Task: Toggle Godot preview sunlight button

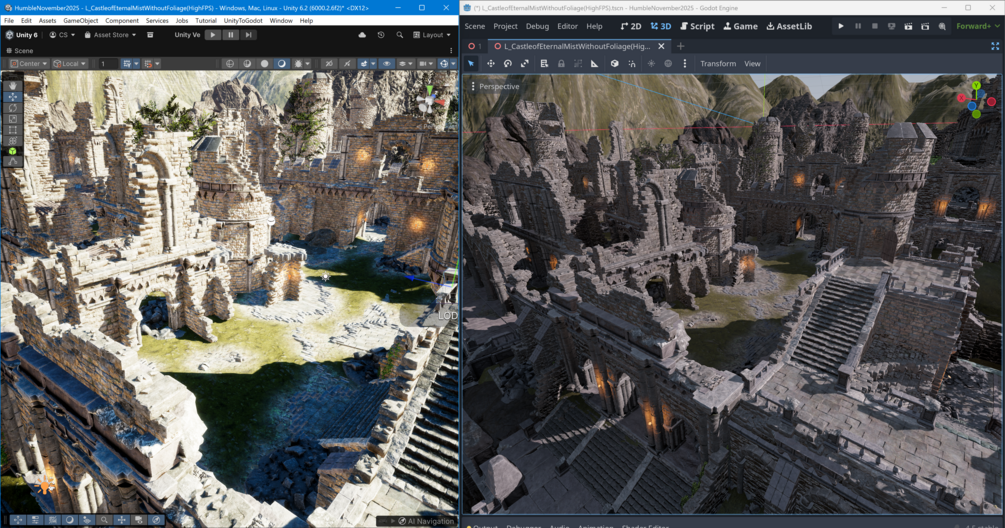Action: point(651,63)
